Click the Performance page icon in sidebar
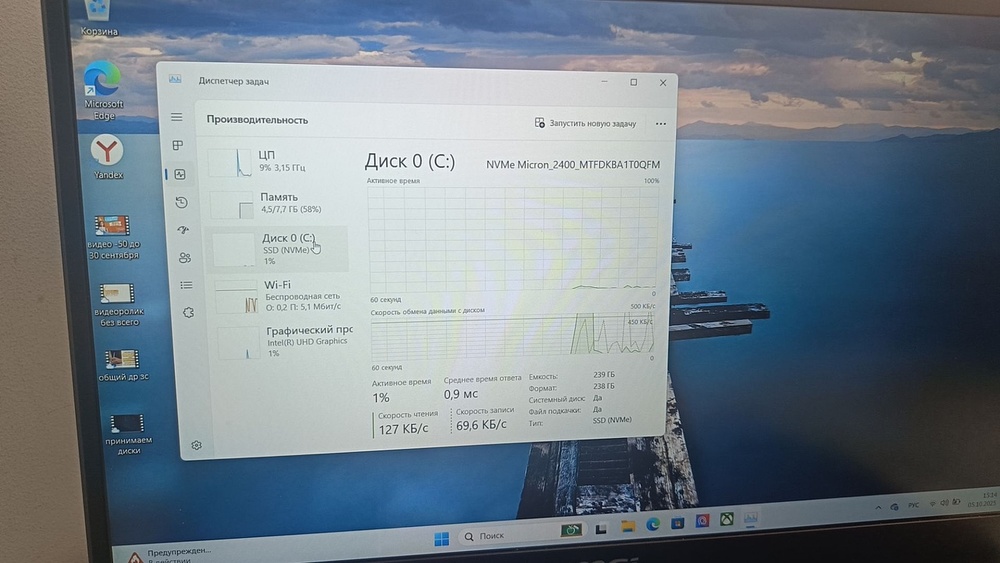Screen dimensions: 1000x563 [180, 174]
